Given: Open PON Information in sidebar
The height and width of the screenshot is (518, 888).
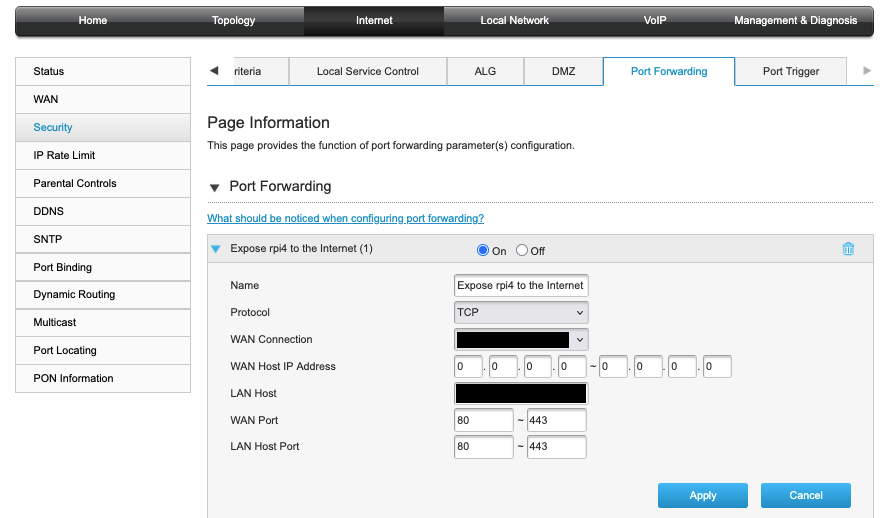Looking at the screenshot, I should click(103, 378).
